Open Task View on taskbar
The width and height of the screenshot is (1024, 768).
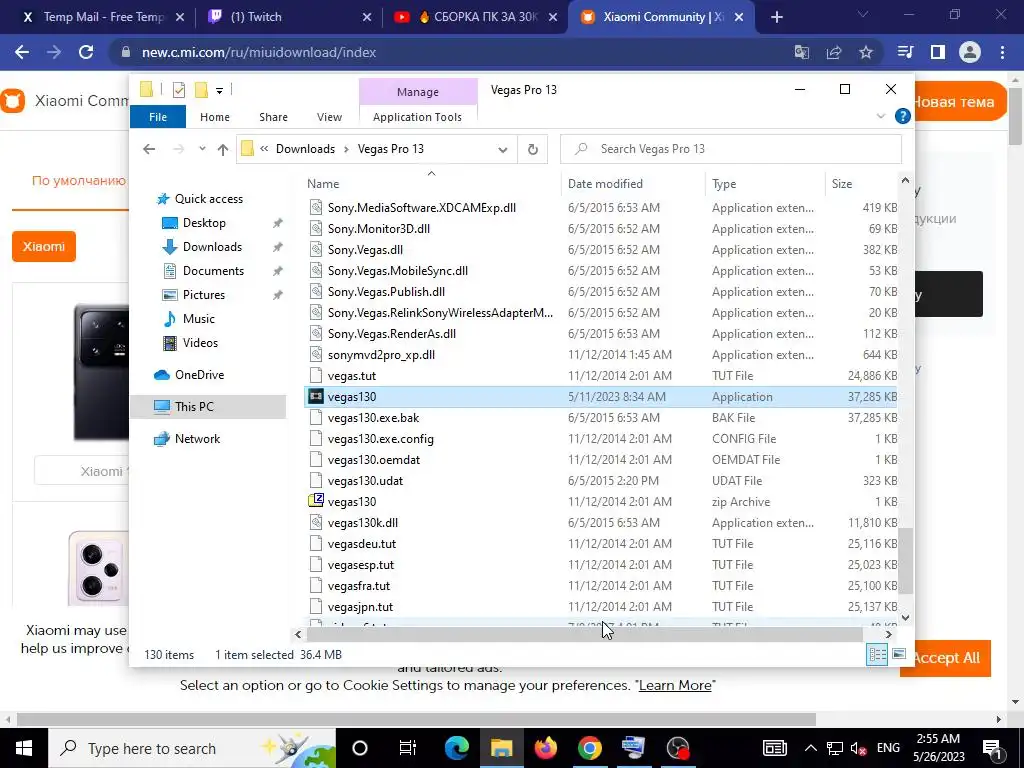coord(407,748)
